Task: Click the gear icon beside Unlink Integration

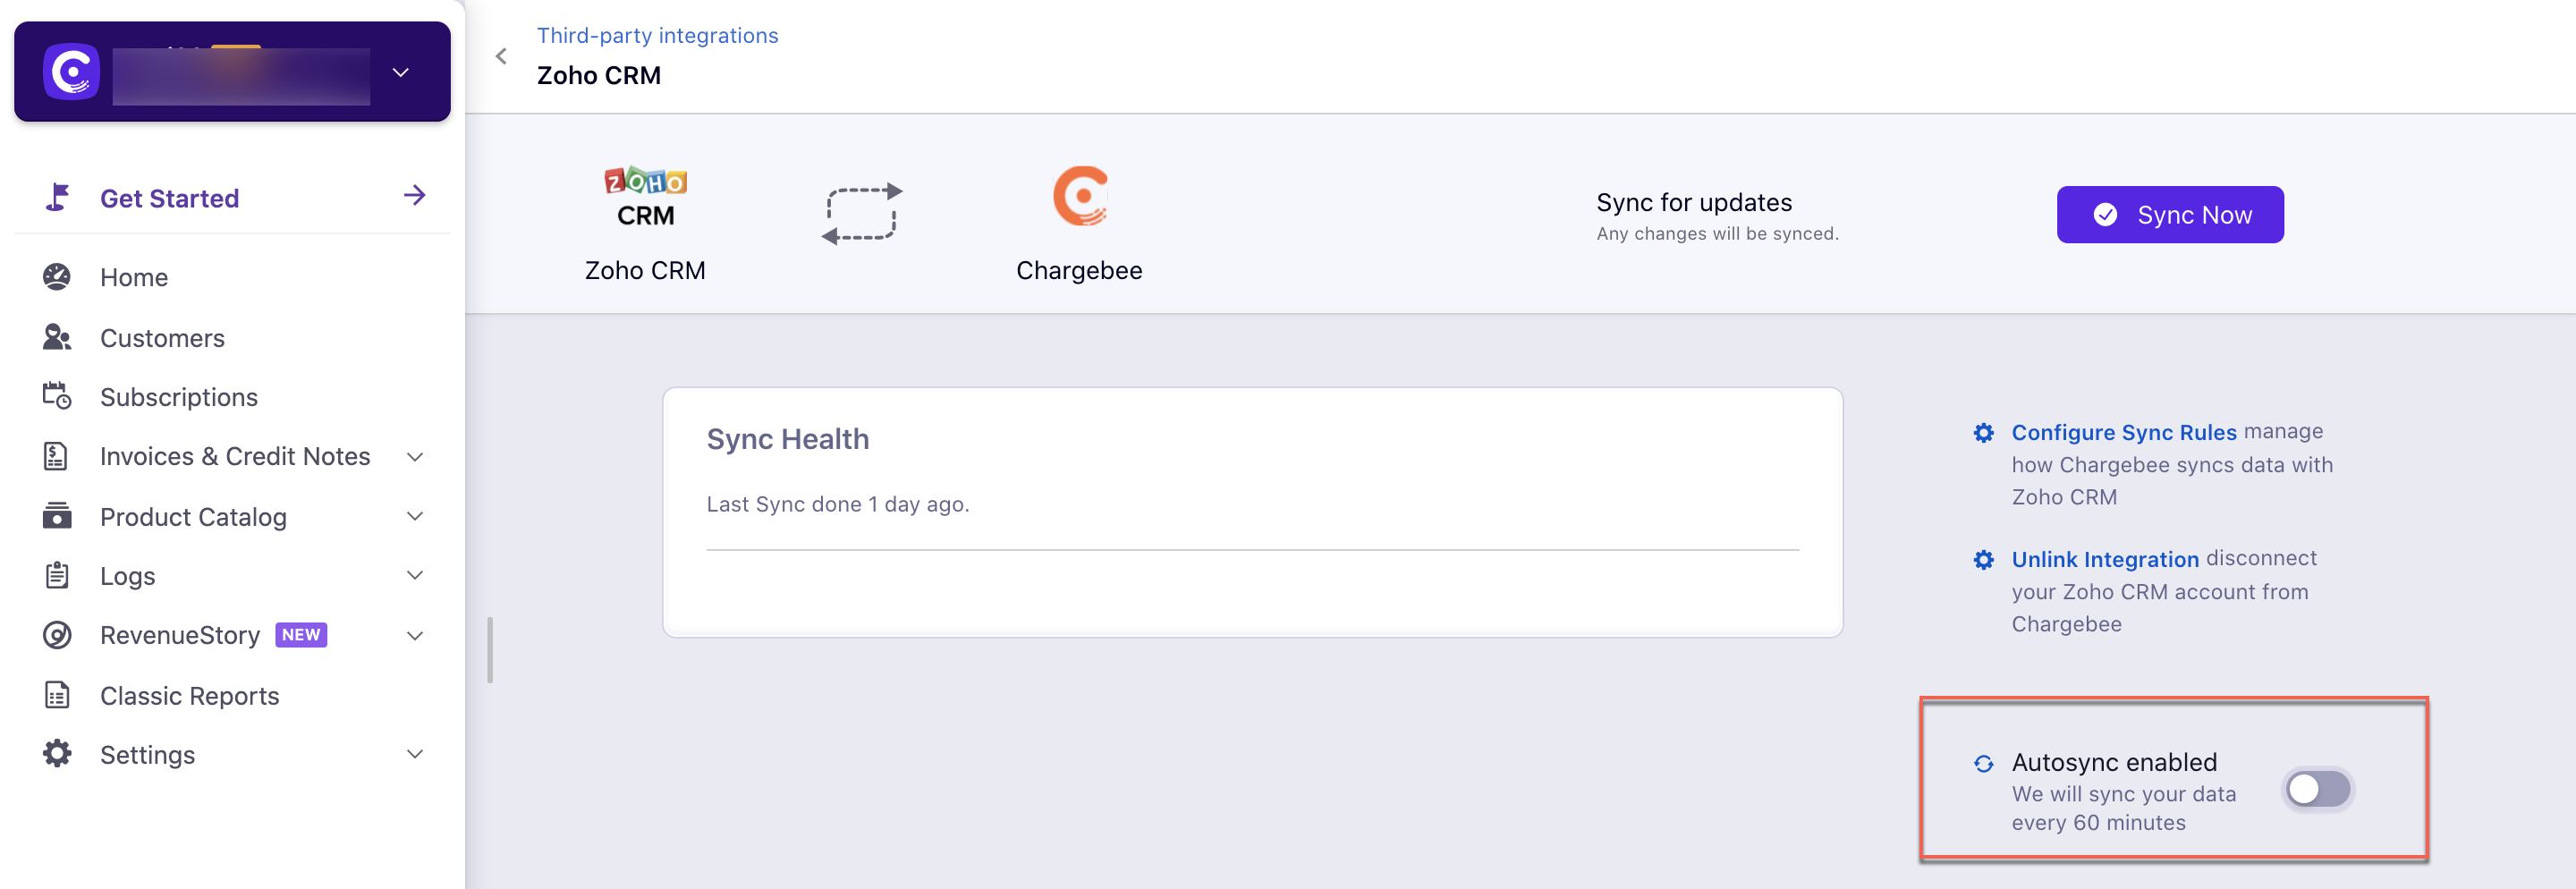Action: (1984, 559)
